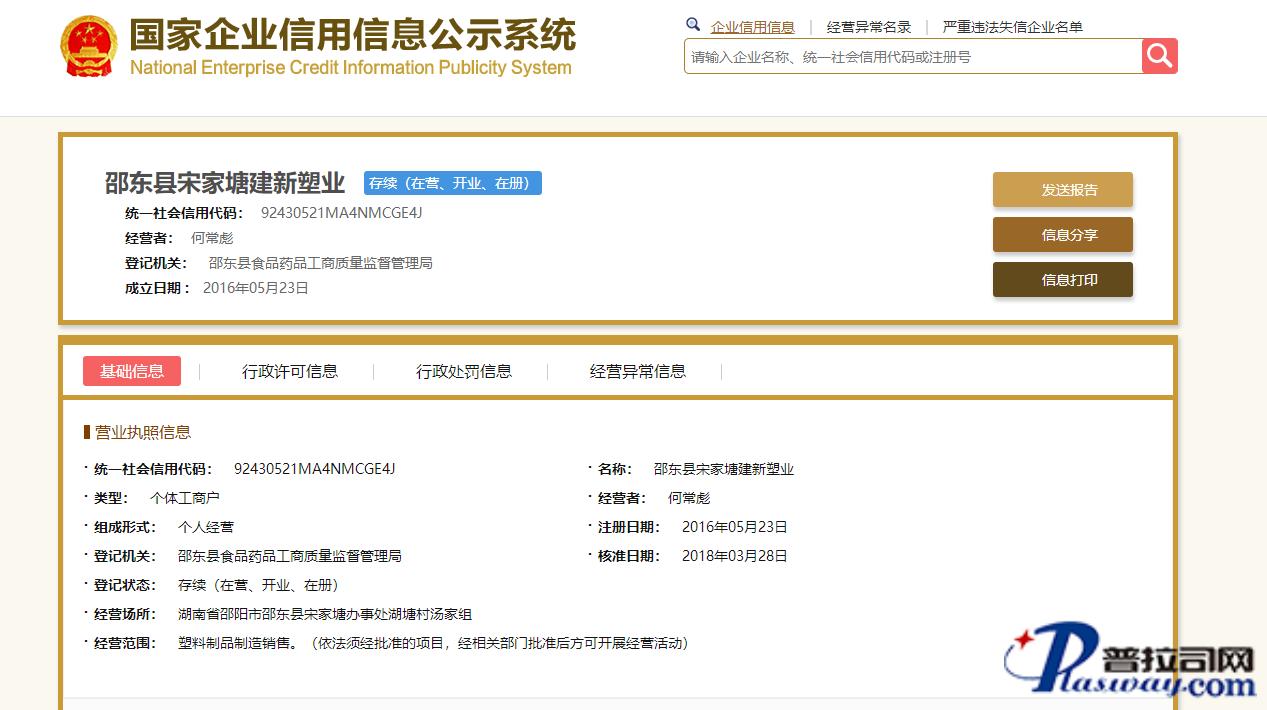Click the site title 国家企业信用信息公示系统
The height and width of the screenshot is (710, 1267).
click(352, 36)
